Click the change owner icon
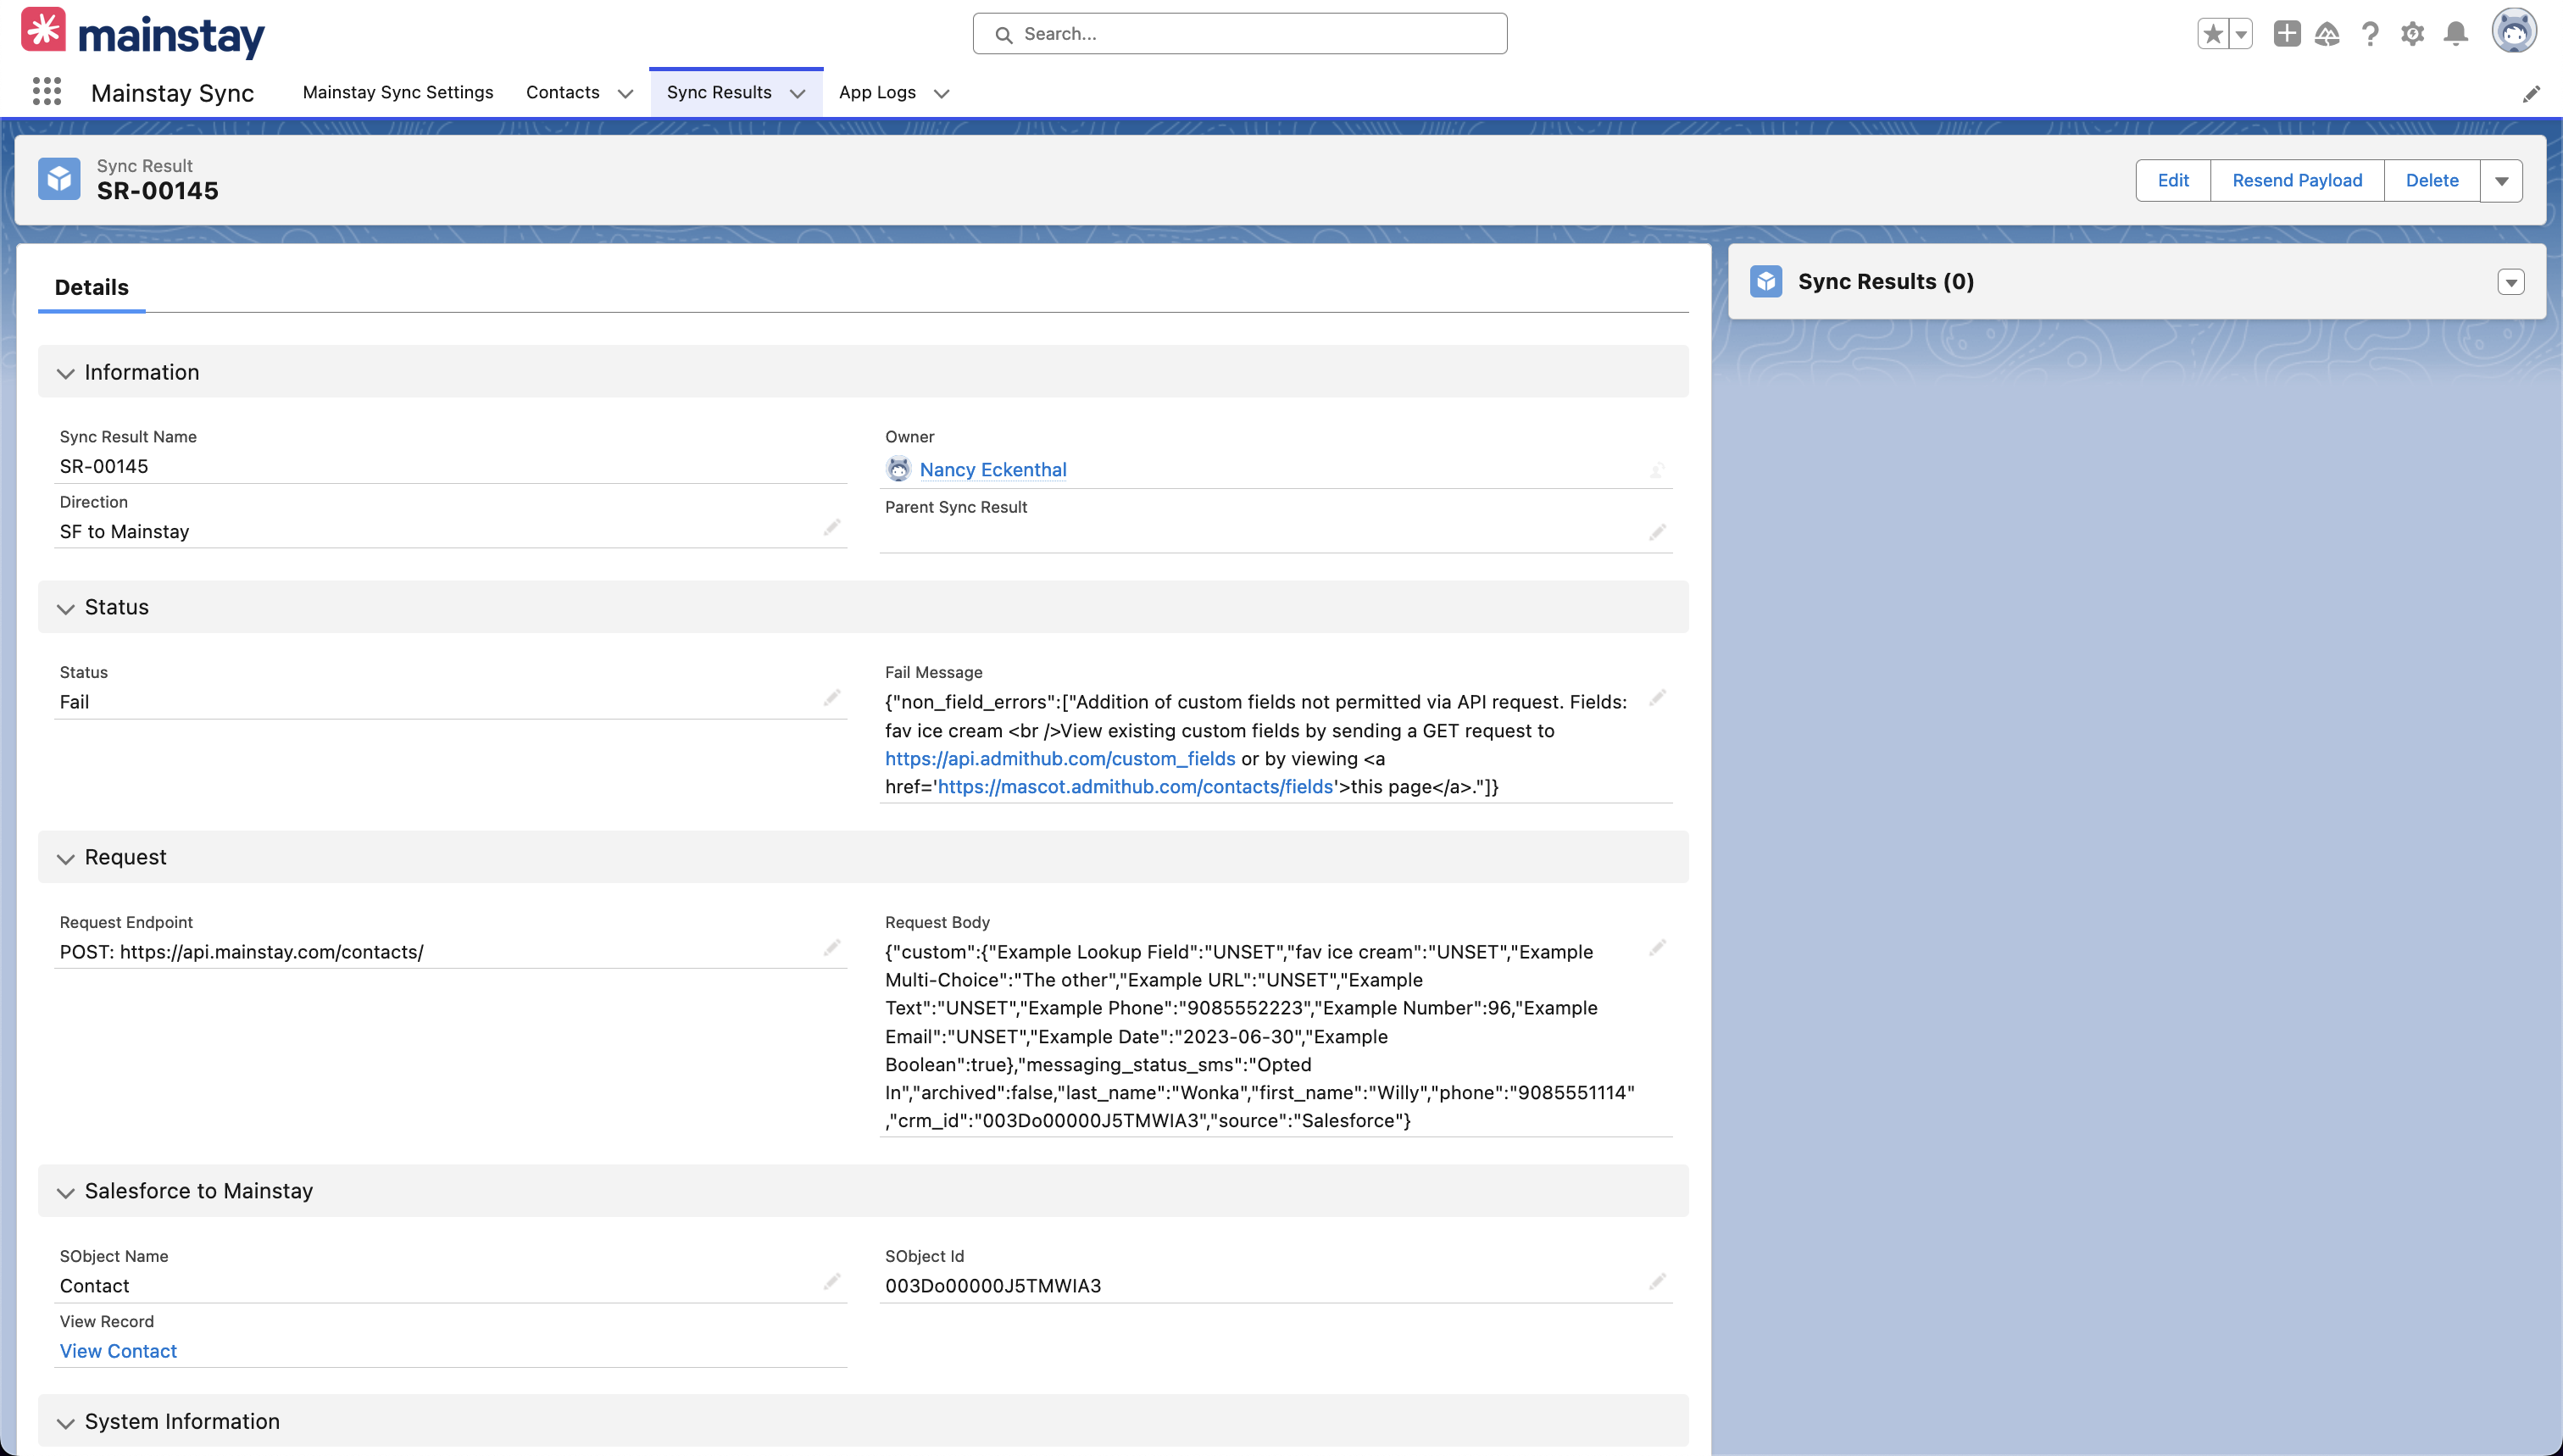2563x1456 pixels. pyautogui.click(x=1657, y=469)
